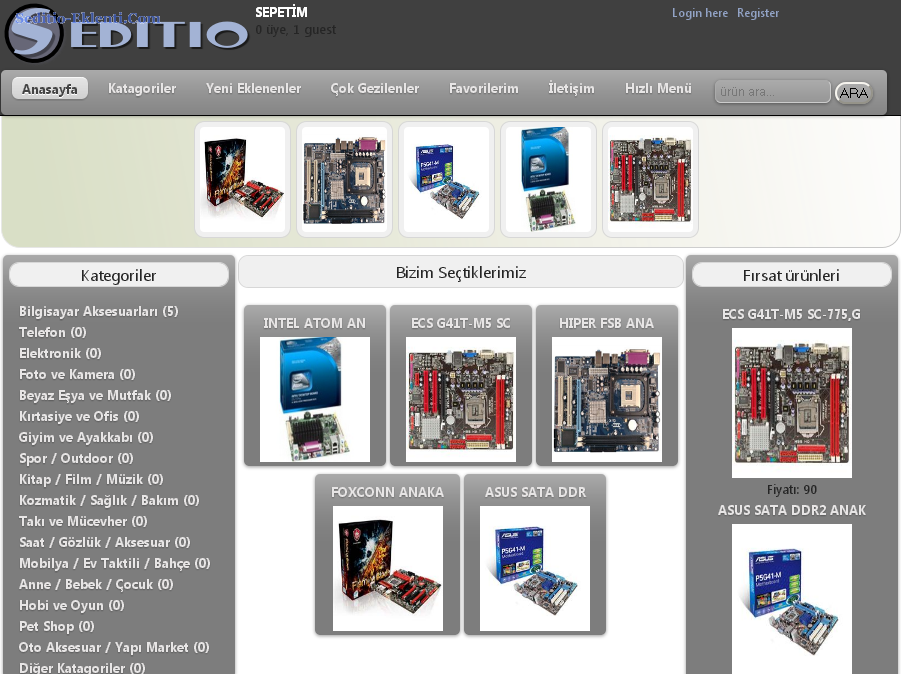Open Çok Gezilenler page
The height and width of the screenshot is (677, 901).
(x=375, y=89)
